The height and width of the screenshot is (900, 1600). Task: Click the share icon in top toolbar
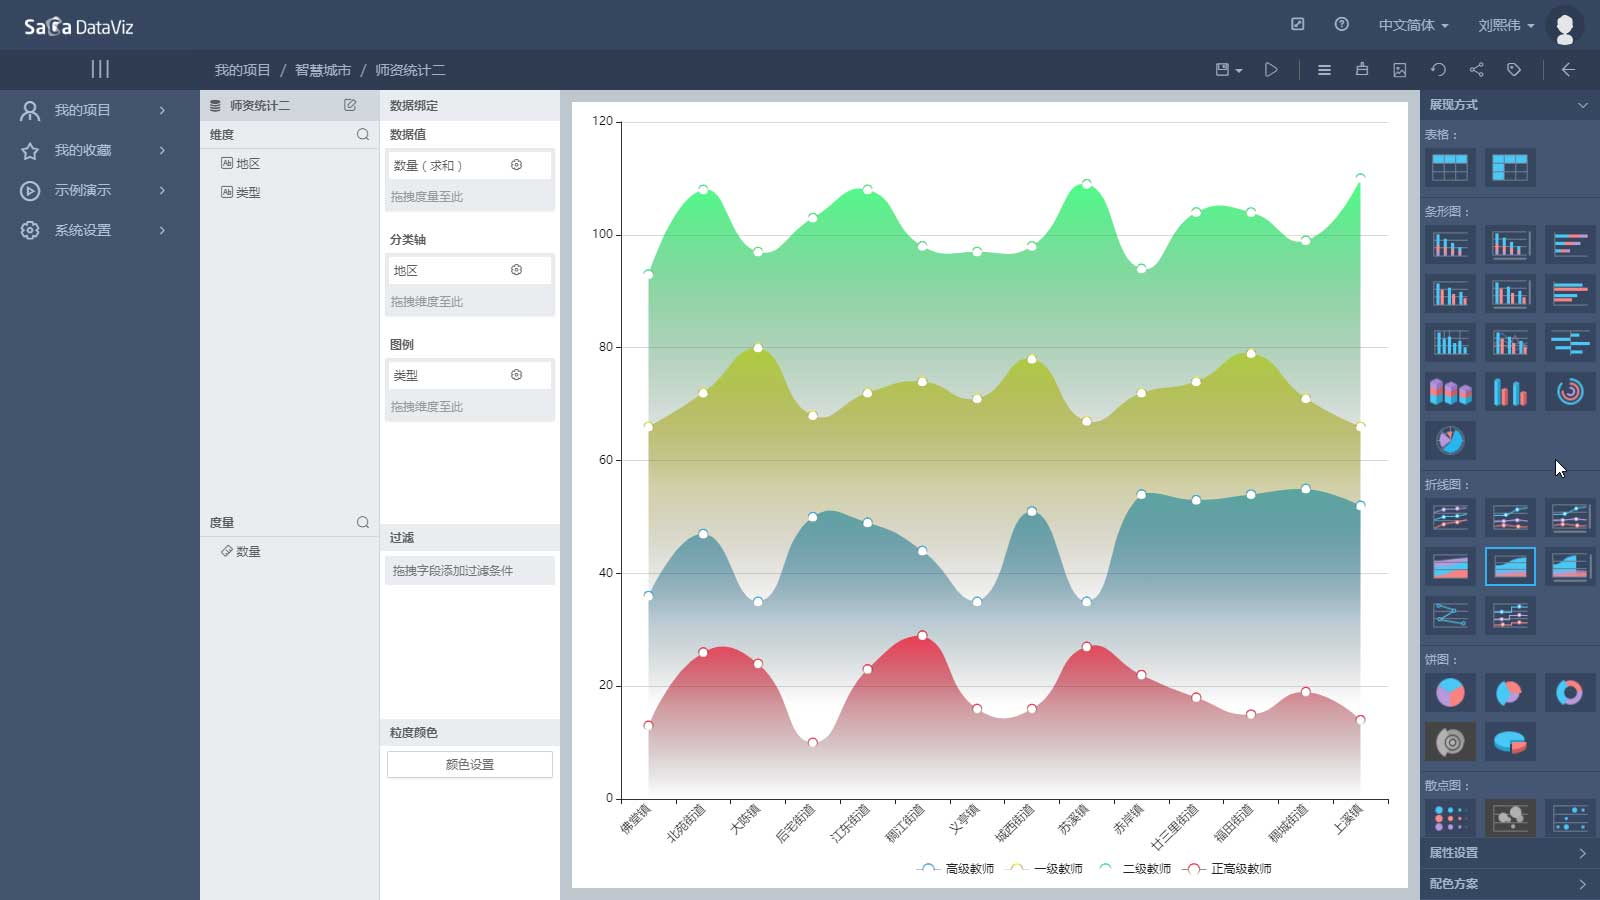click(1476, 70)
